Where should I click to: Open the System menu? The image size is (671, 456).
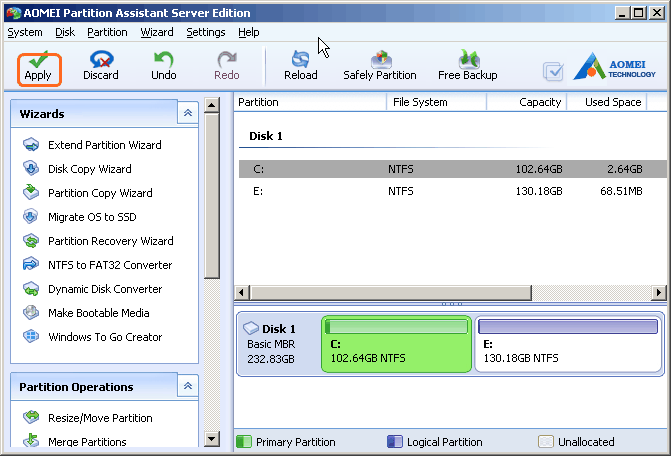[25, 33]
